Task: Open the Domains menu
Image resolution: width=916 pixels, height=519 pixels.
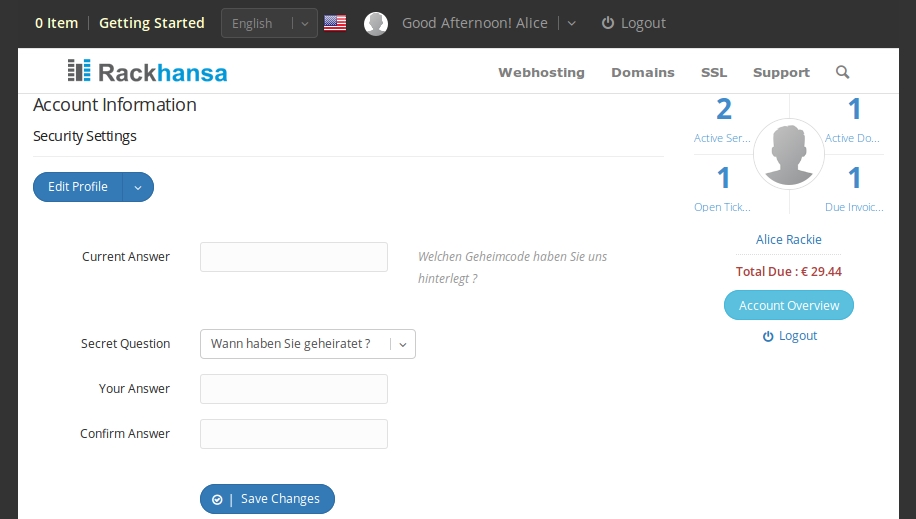Action: pyautogui.click(x=643, y=72)
